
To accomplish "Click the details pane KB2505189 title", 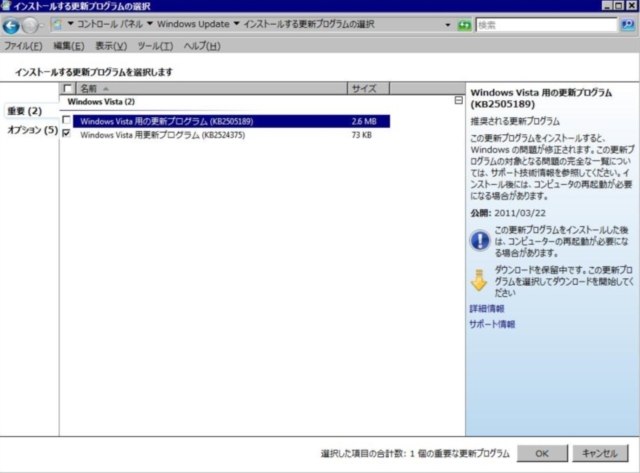I will tap(541, 98).
